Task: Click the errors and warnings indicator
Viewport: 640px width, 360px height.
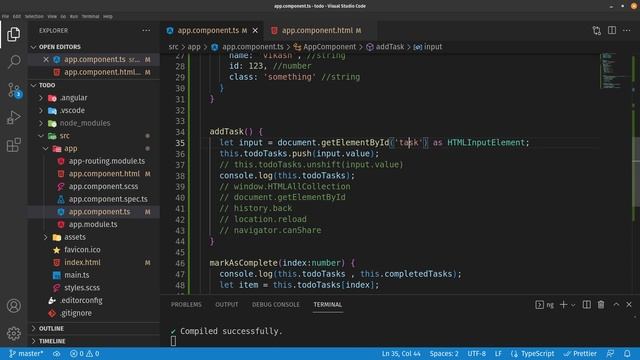Action: coord(84,353)
